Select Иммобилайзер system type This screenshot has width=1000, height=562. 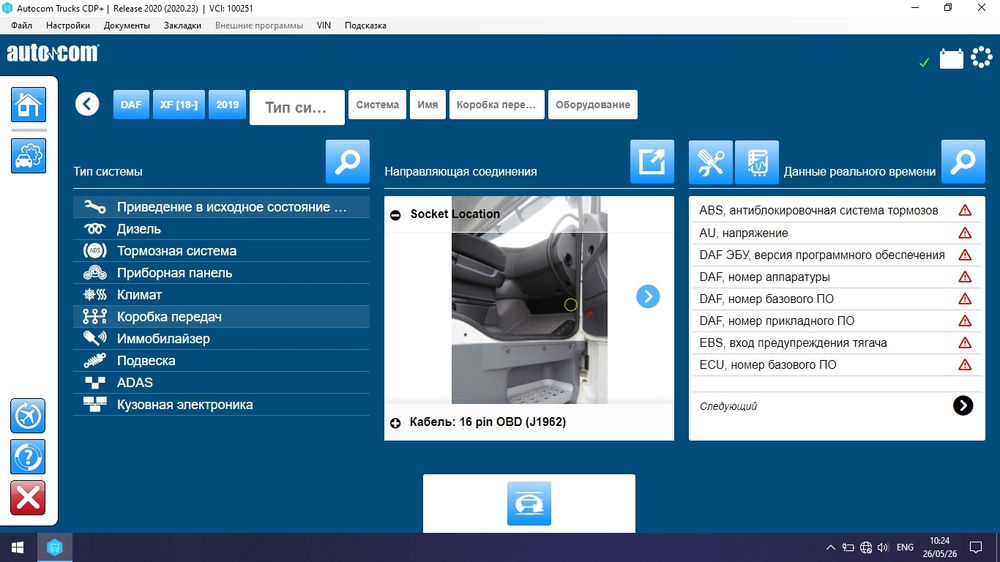pyautogui.click(x=221, y=339)
